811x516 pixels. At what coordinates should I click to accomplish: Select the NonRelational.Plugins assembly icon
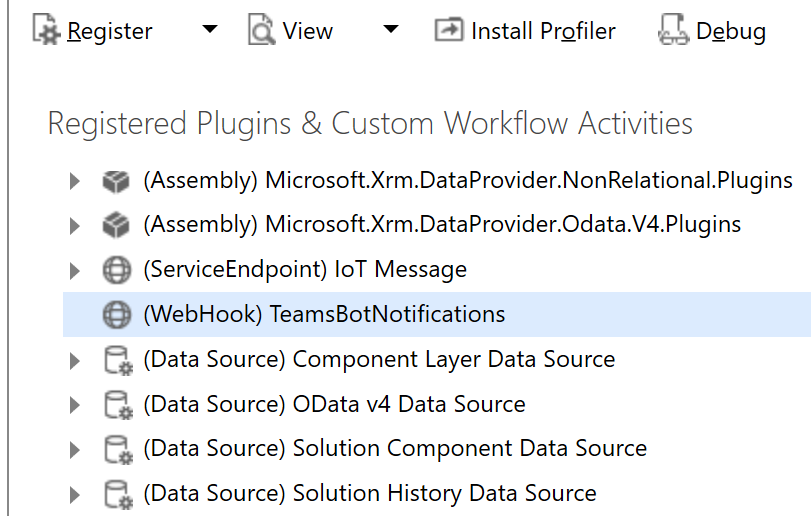(117, 182)
